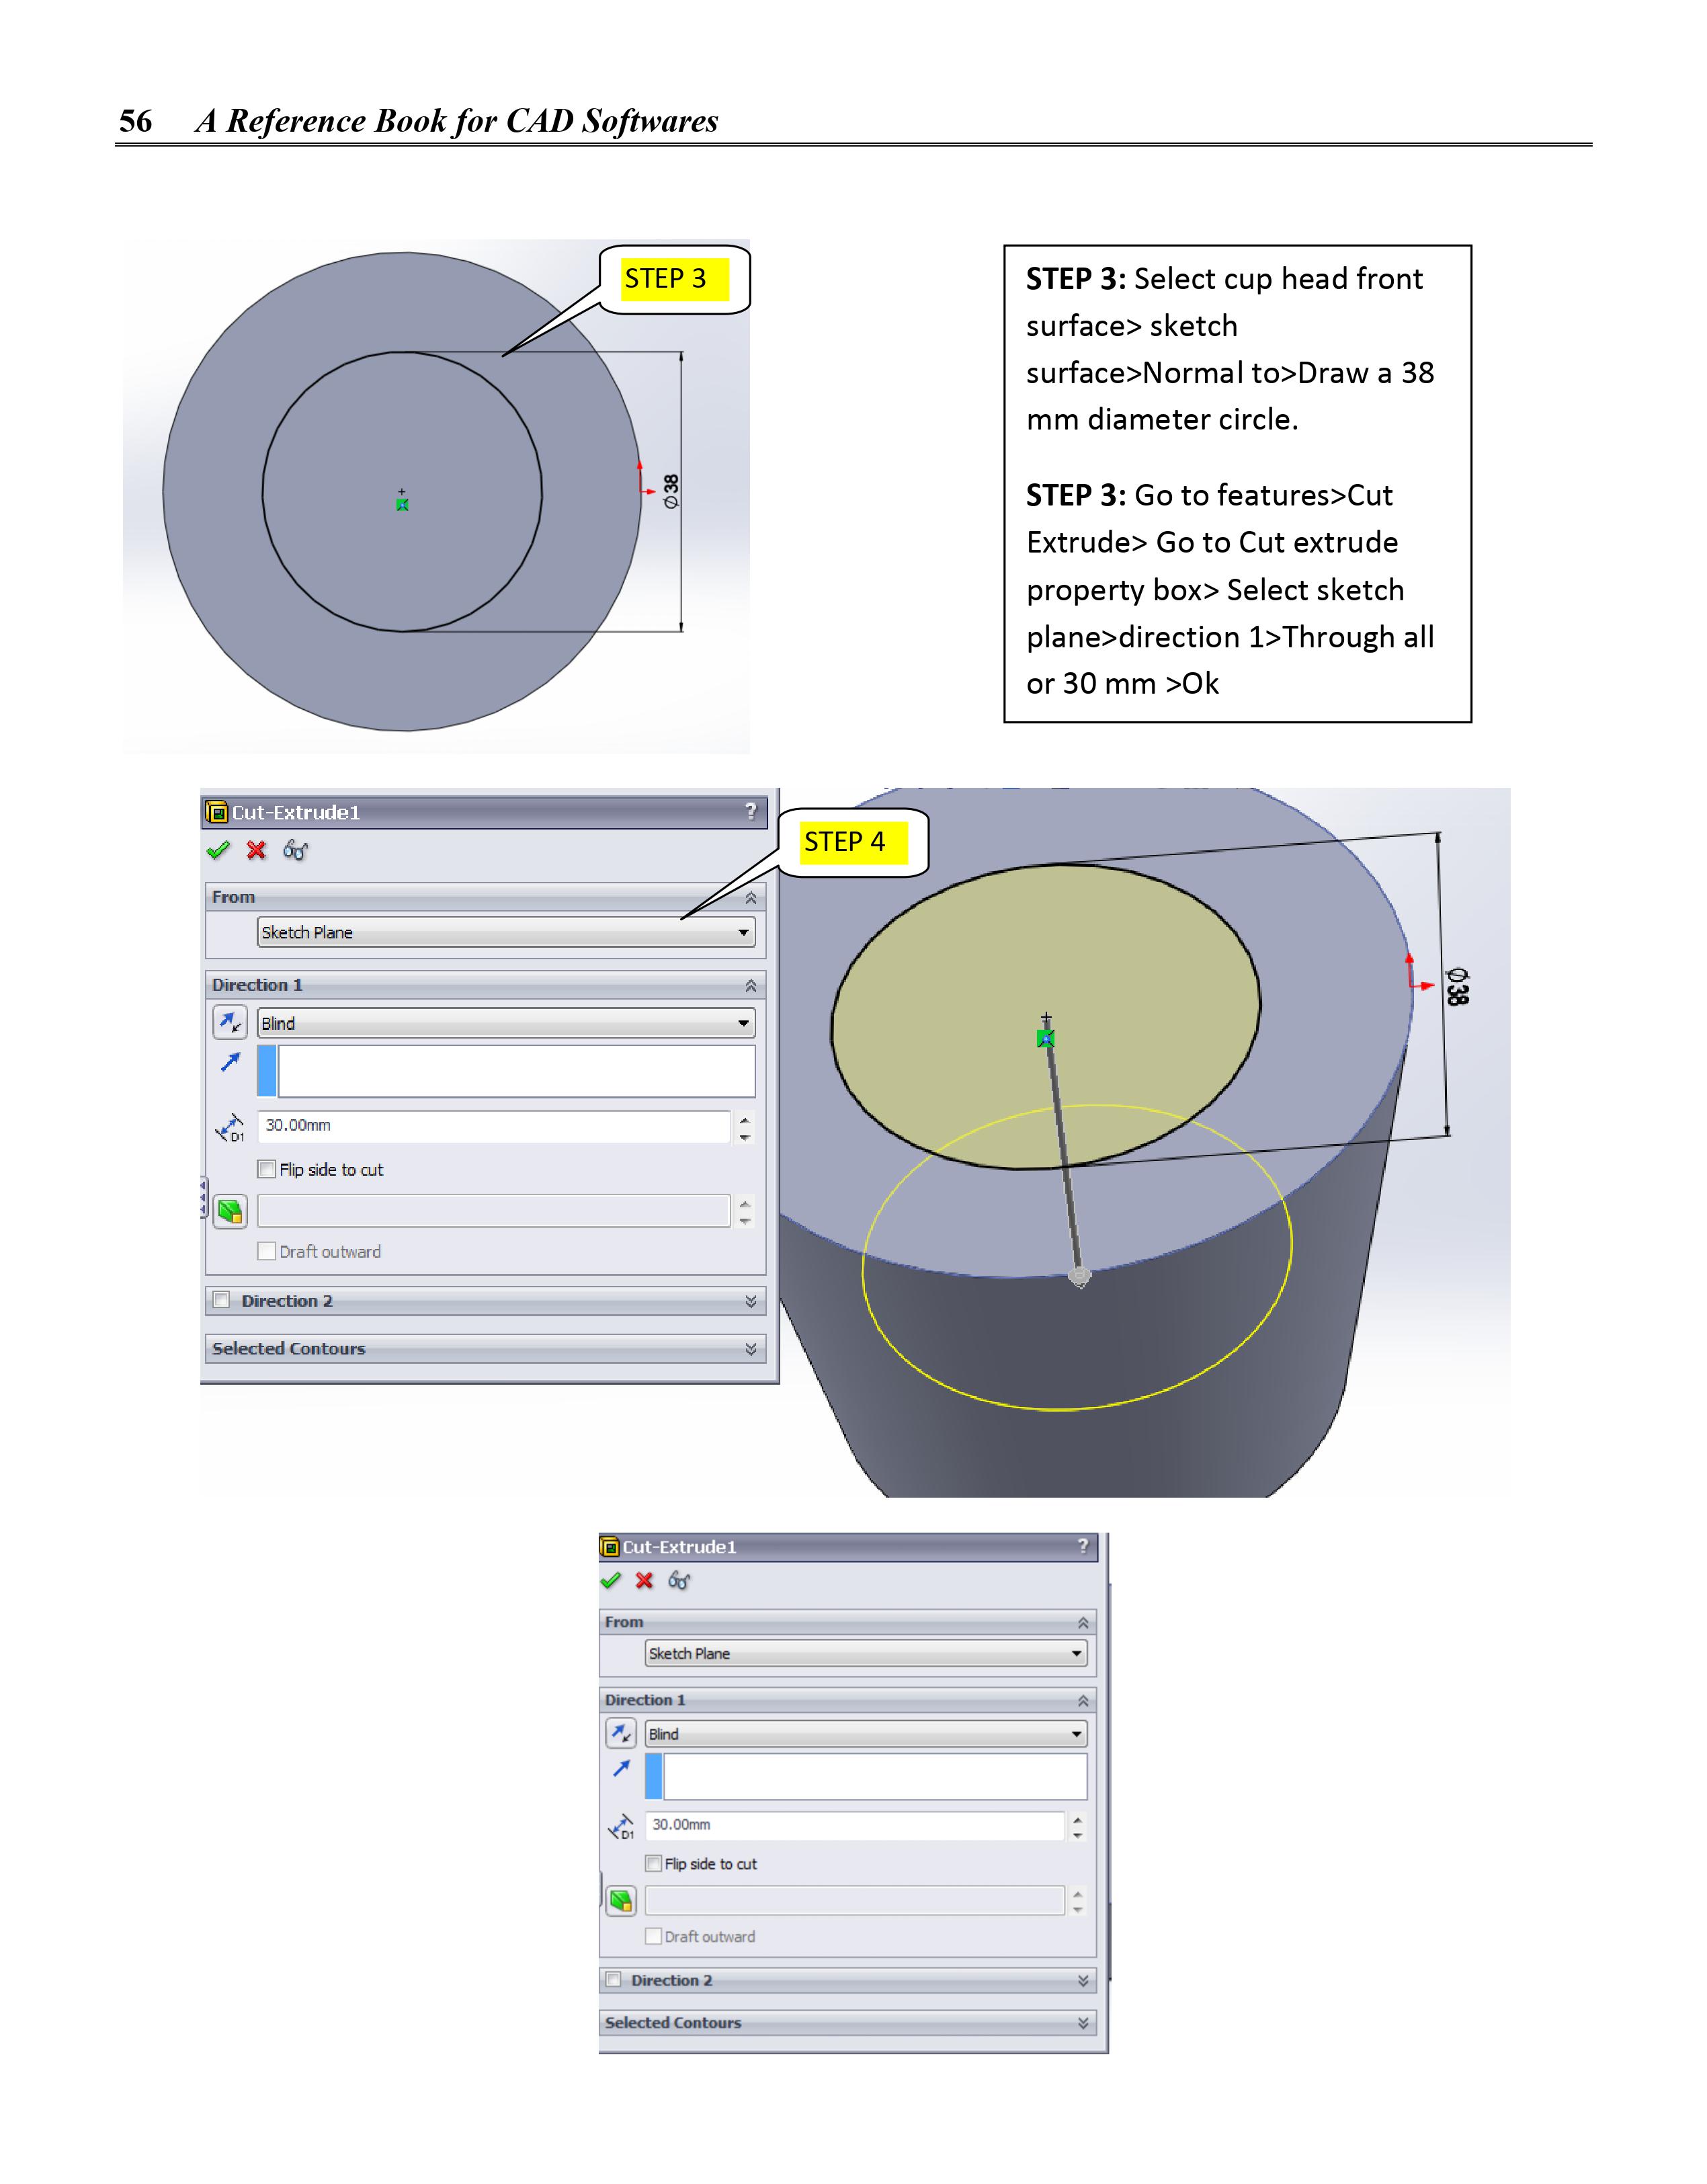Viewport: 1707px width, 2184px height.
Task: Expand Selected Contours section in upper panel
Action: [x=751, y=1349]
